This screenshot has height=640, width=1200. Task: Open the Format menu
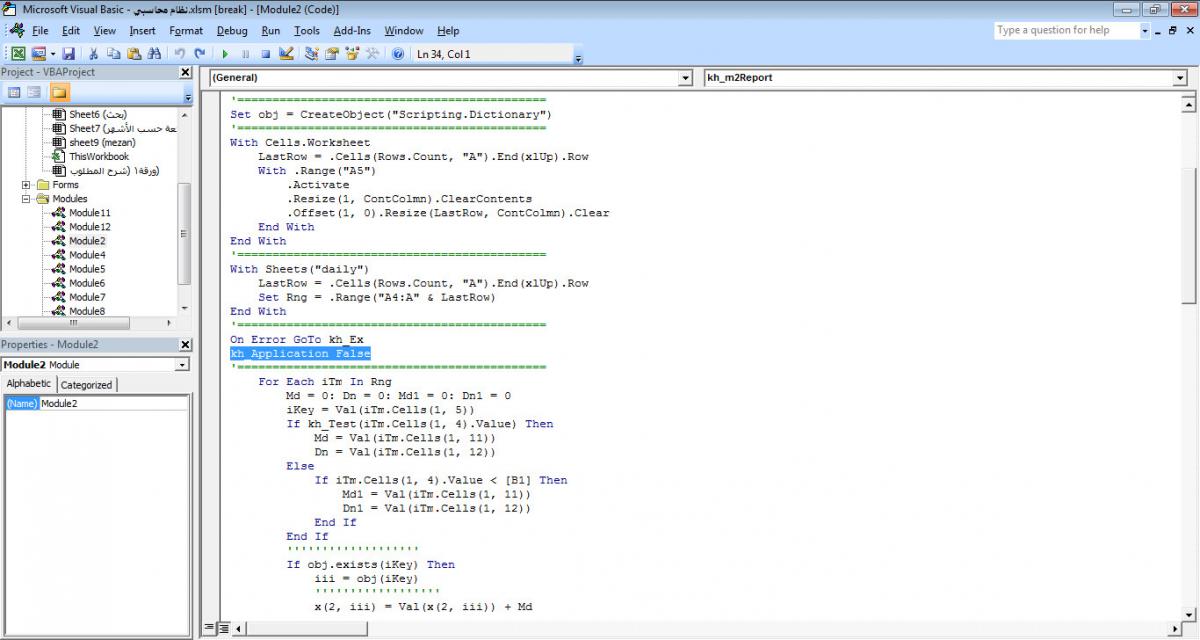(186, 31)
